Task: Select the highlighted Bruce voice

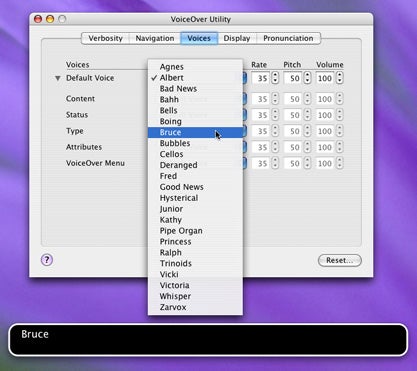Action: pos(195,132)
